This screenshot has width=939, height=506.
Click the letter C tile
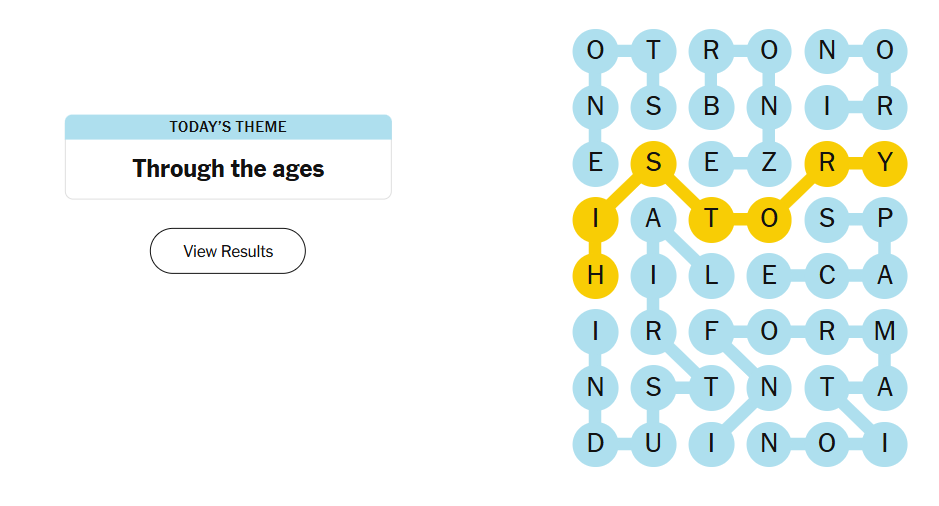[827, 276]
